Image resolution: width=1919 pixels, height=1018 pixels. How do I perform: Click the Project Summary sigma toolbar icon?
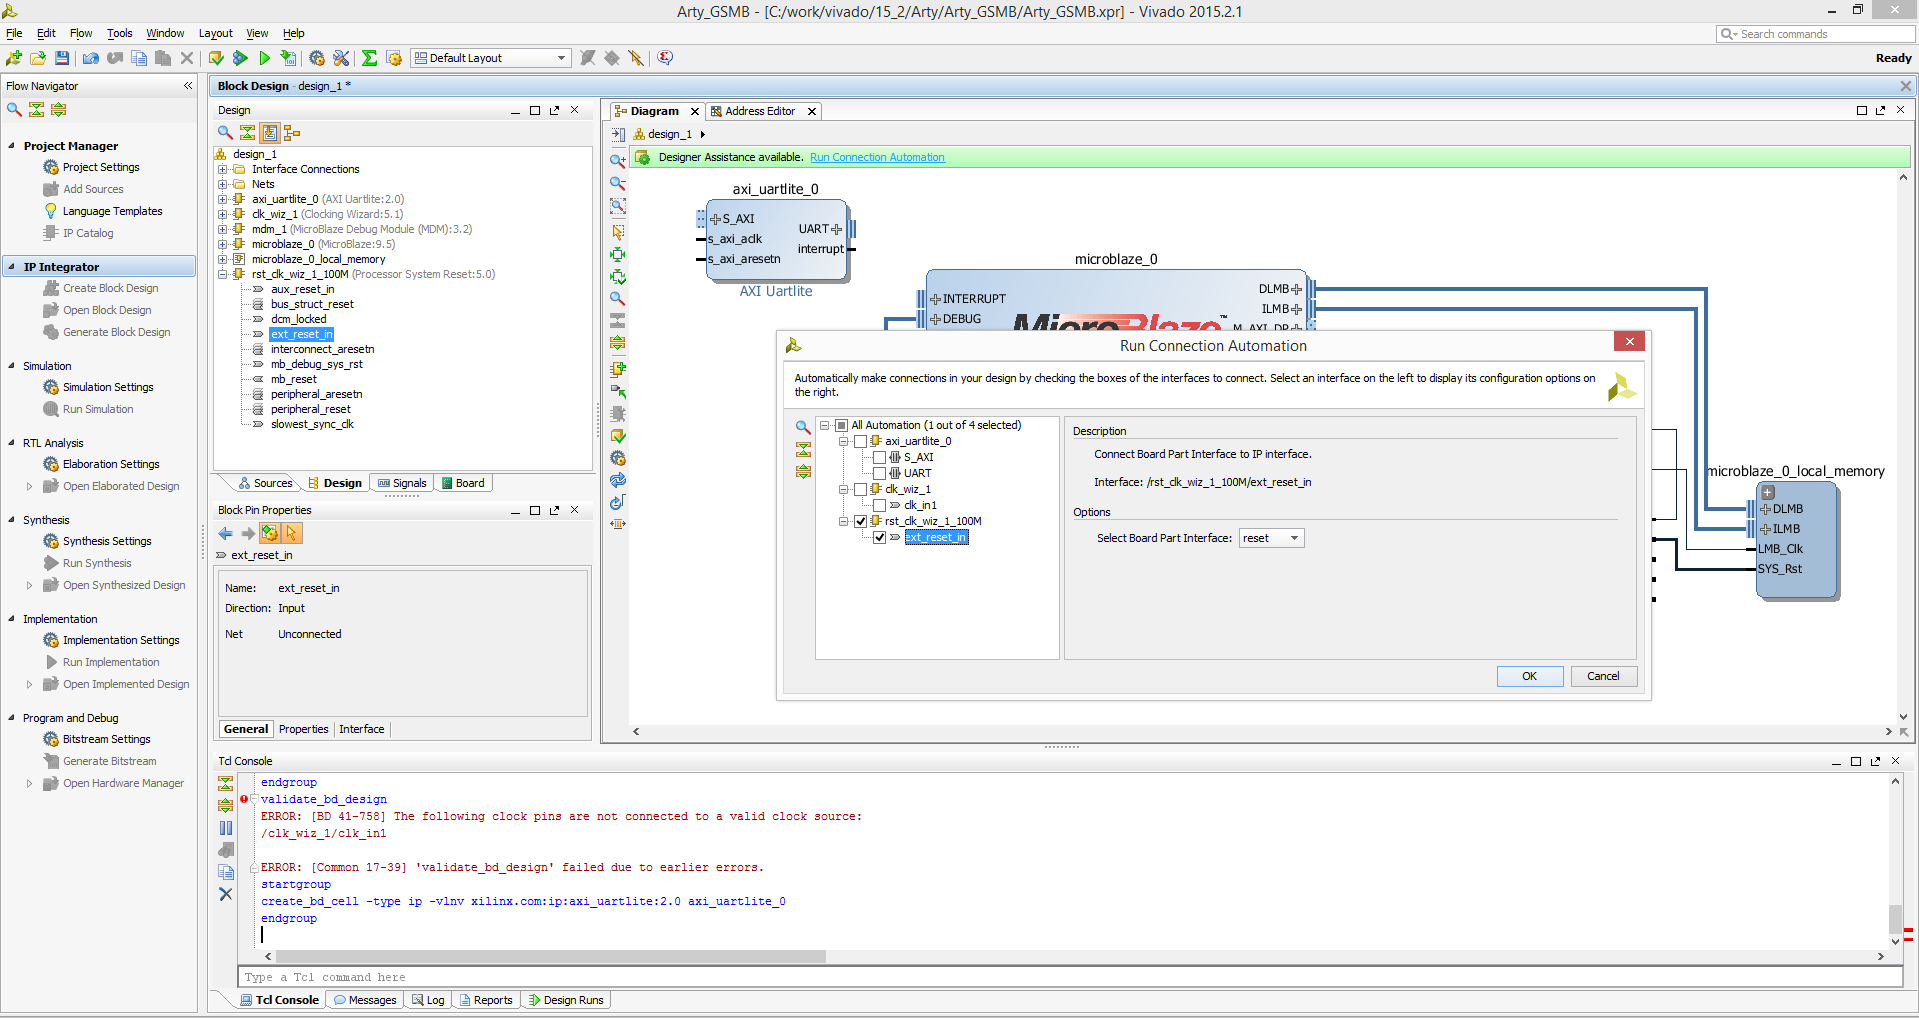point(369,58)
